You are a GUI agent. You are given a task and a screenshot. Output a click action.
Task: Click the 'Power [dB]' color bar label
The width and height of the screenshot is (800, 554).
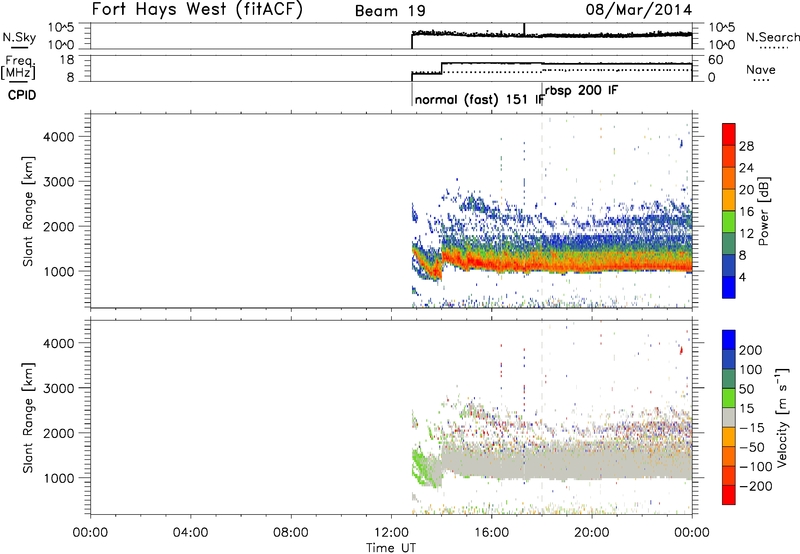(x=763, y=211)
